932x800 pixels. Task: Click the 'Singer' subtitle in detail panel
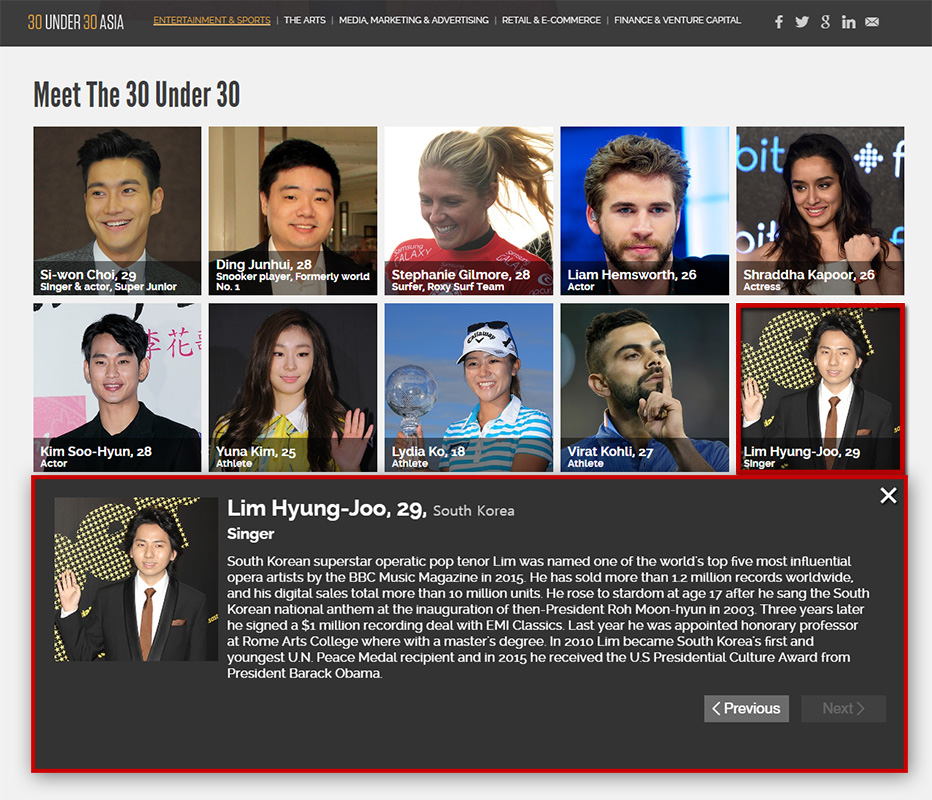tap(250, 534)
